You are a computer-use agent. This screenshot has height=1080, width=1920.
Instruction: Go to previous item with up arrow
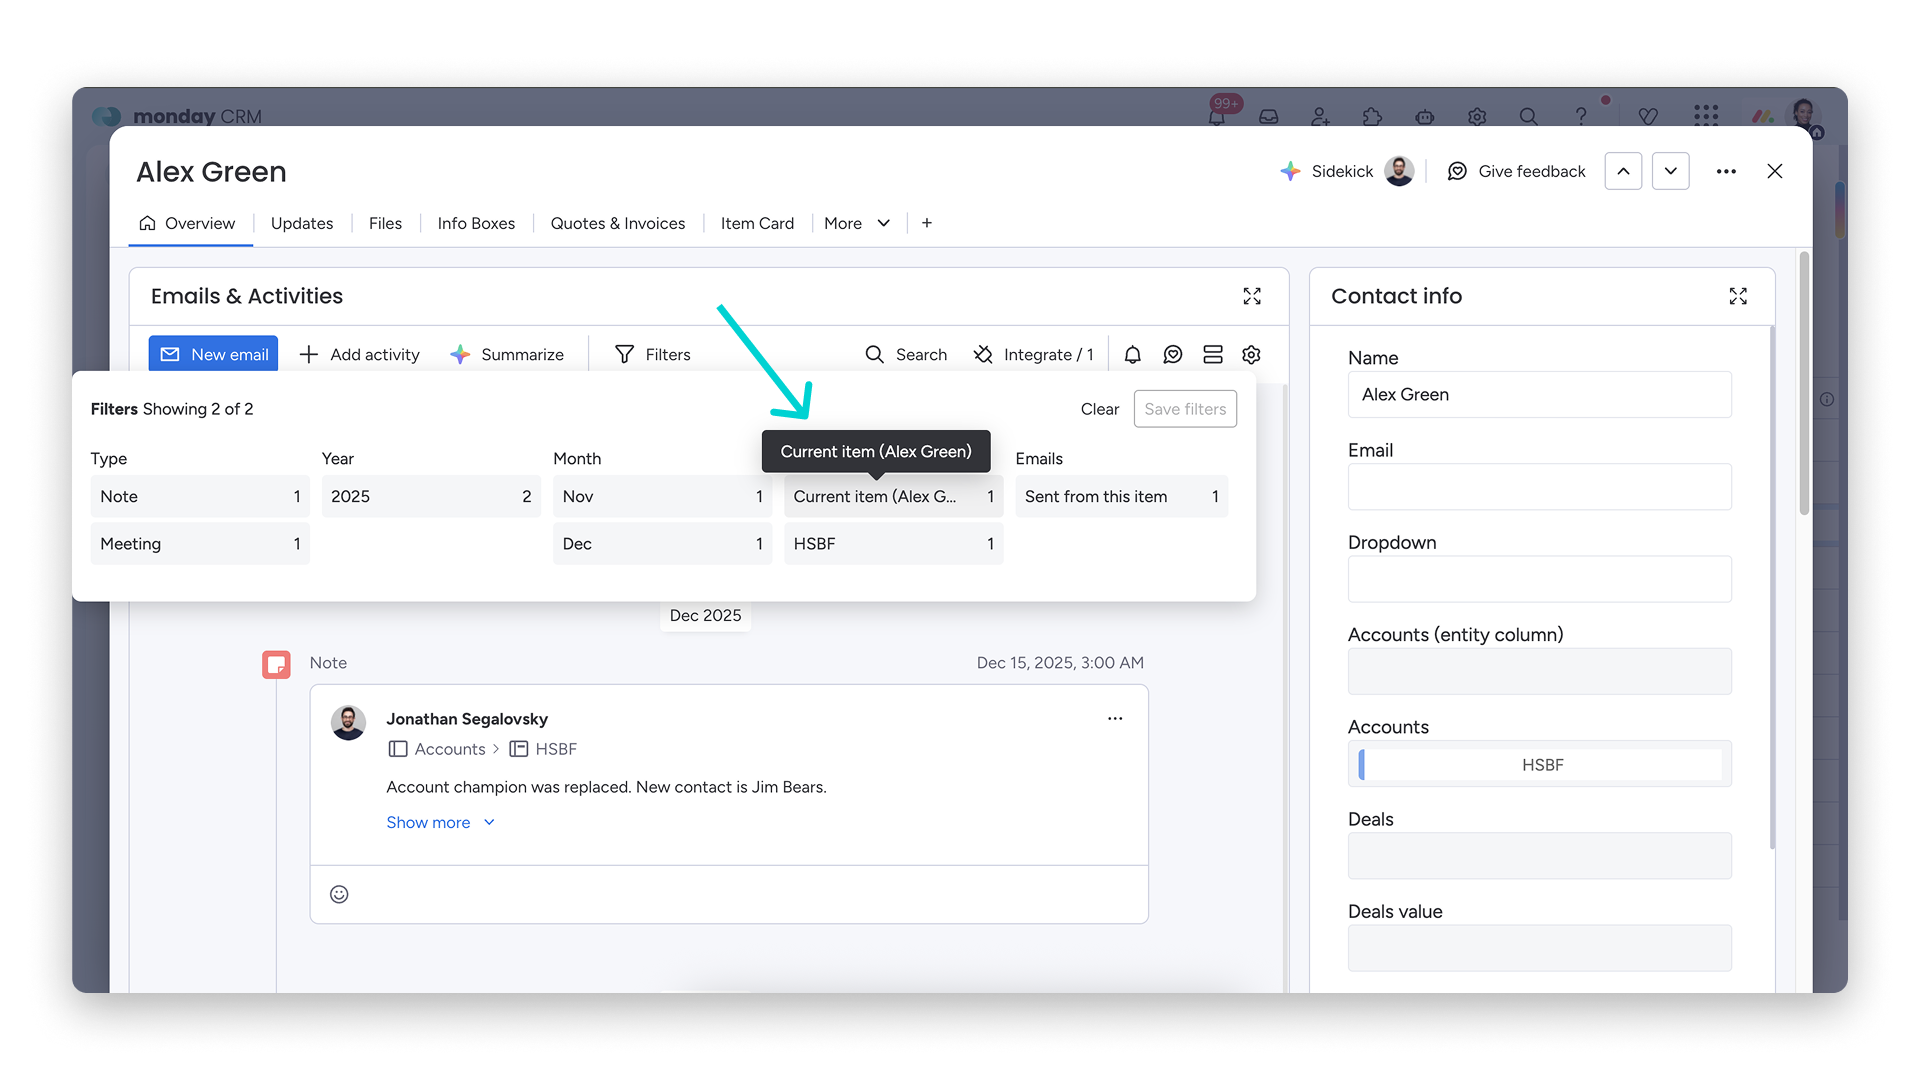click(x=1623, y=171)
